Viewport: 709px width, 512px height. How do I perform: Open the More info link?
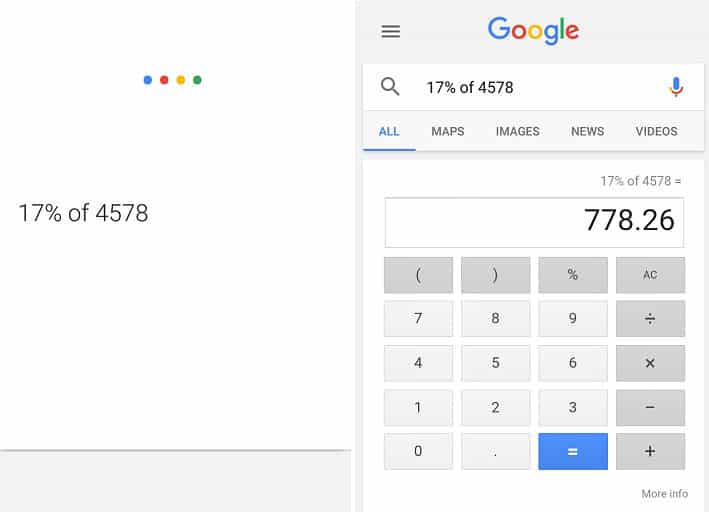pyautogui.click(x=665, y=493)
